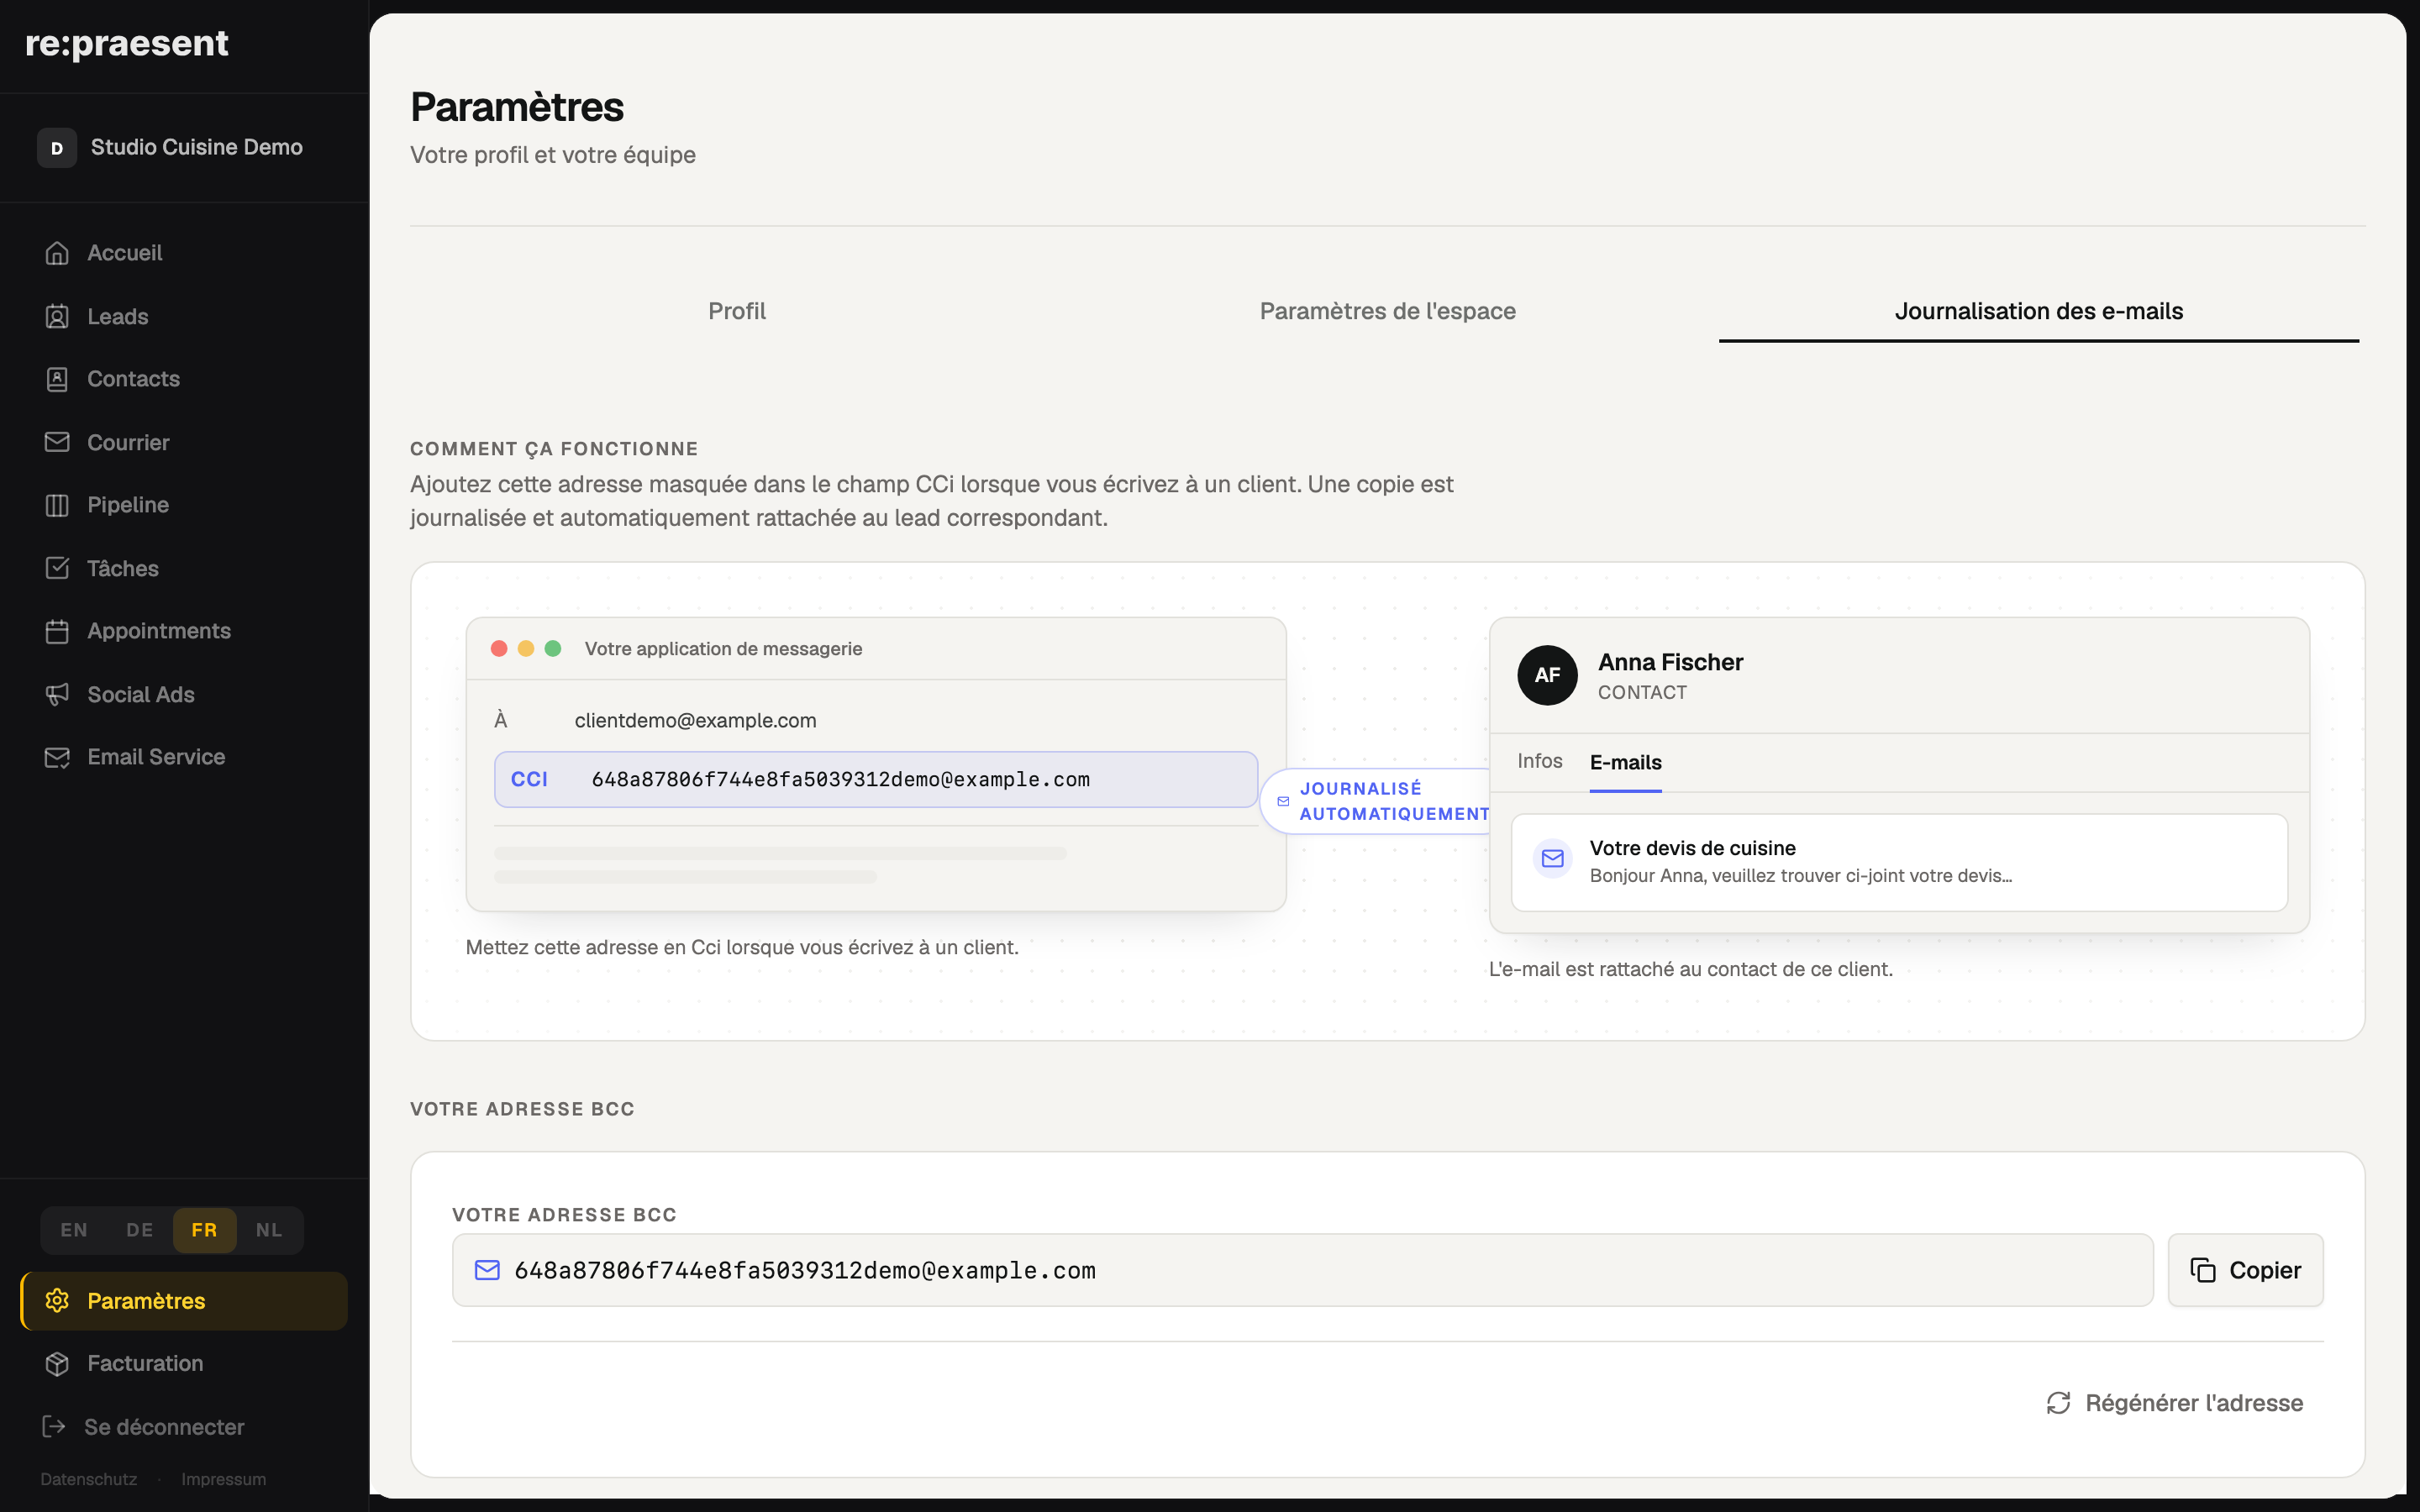Click the regenerate refresh icon
This screenshot has height=1512, width=2420.
pos(2058,1403)
